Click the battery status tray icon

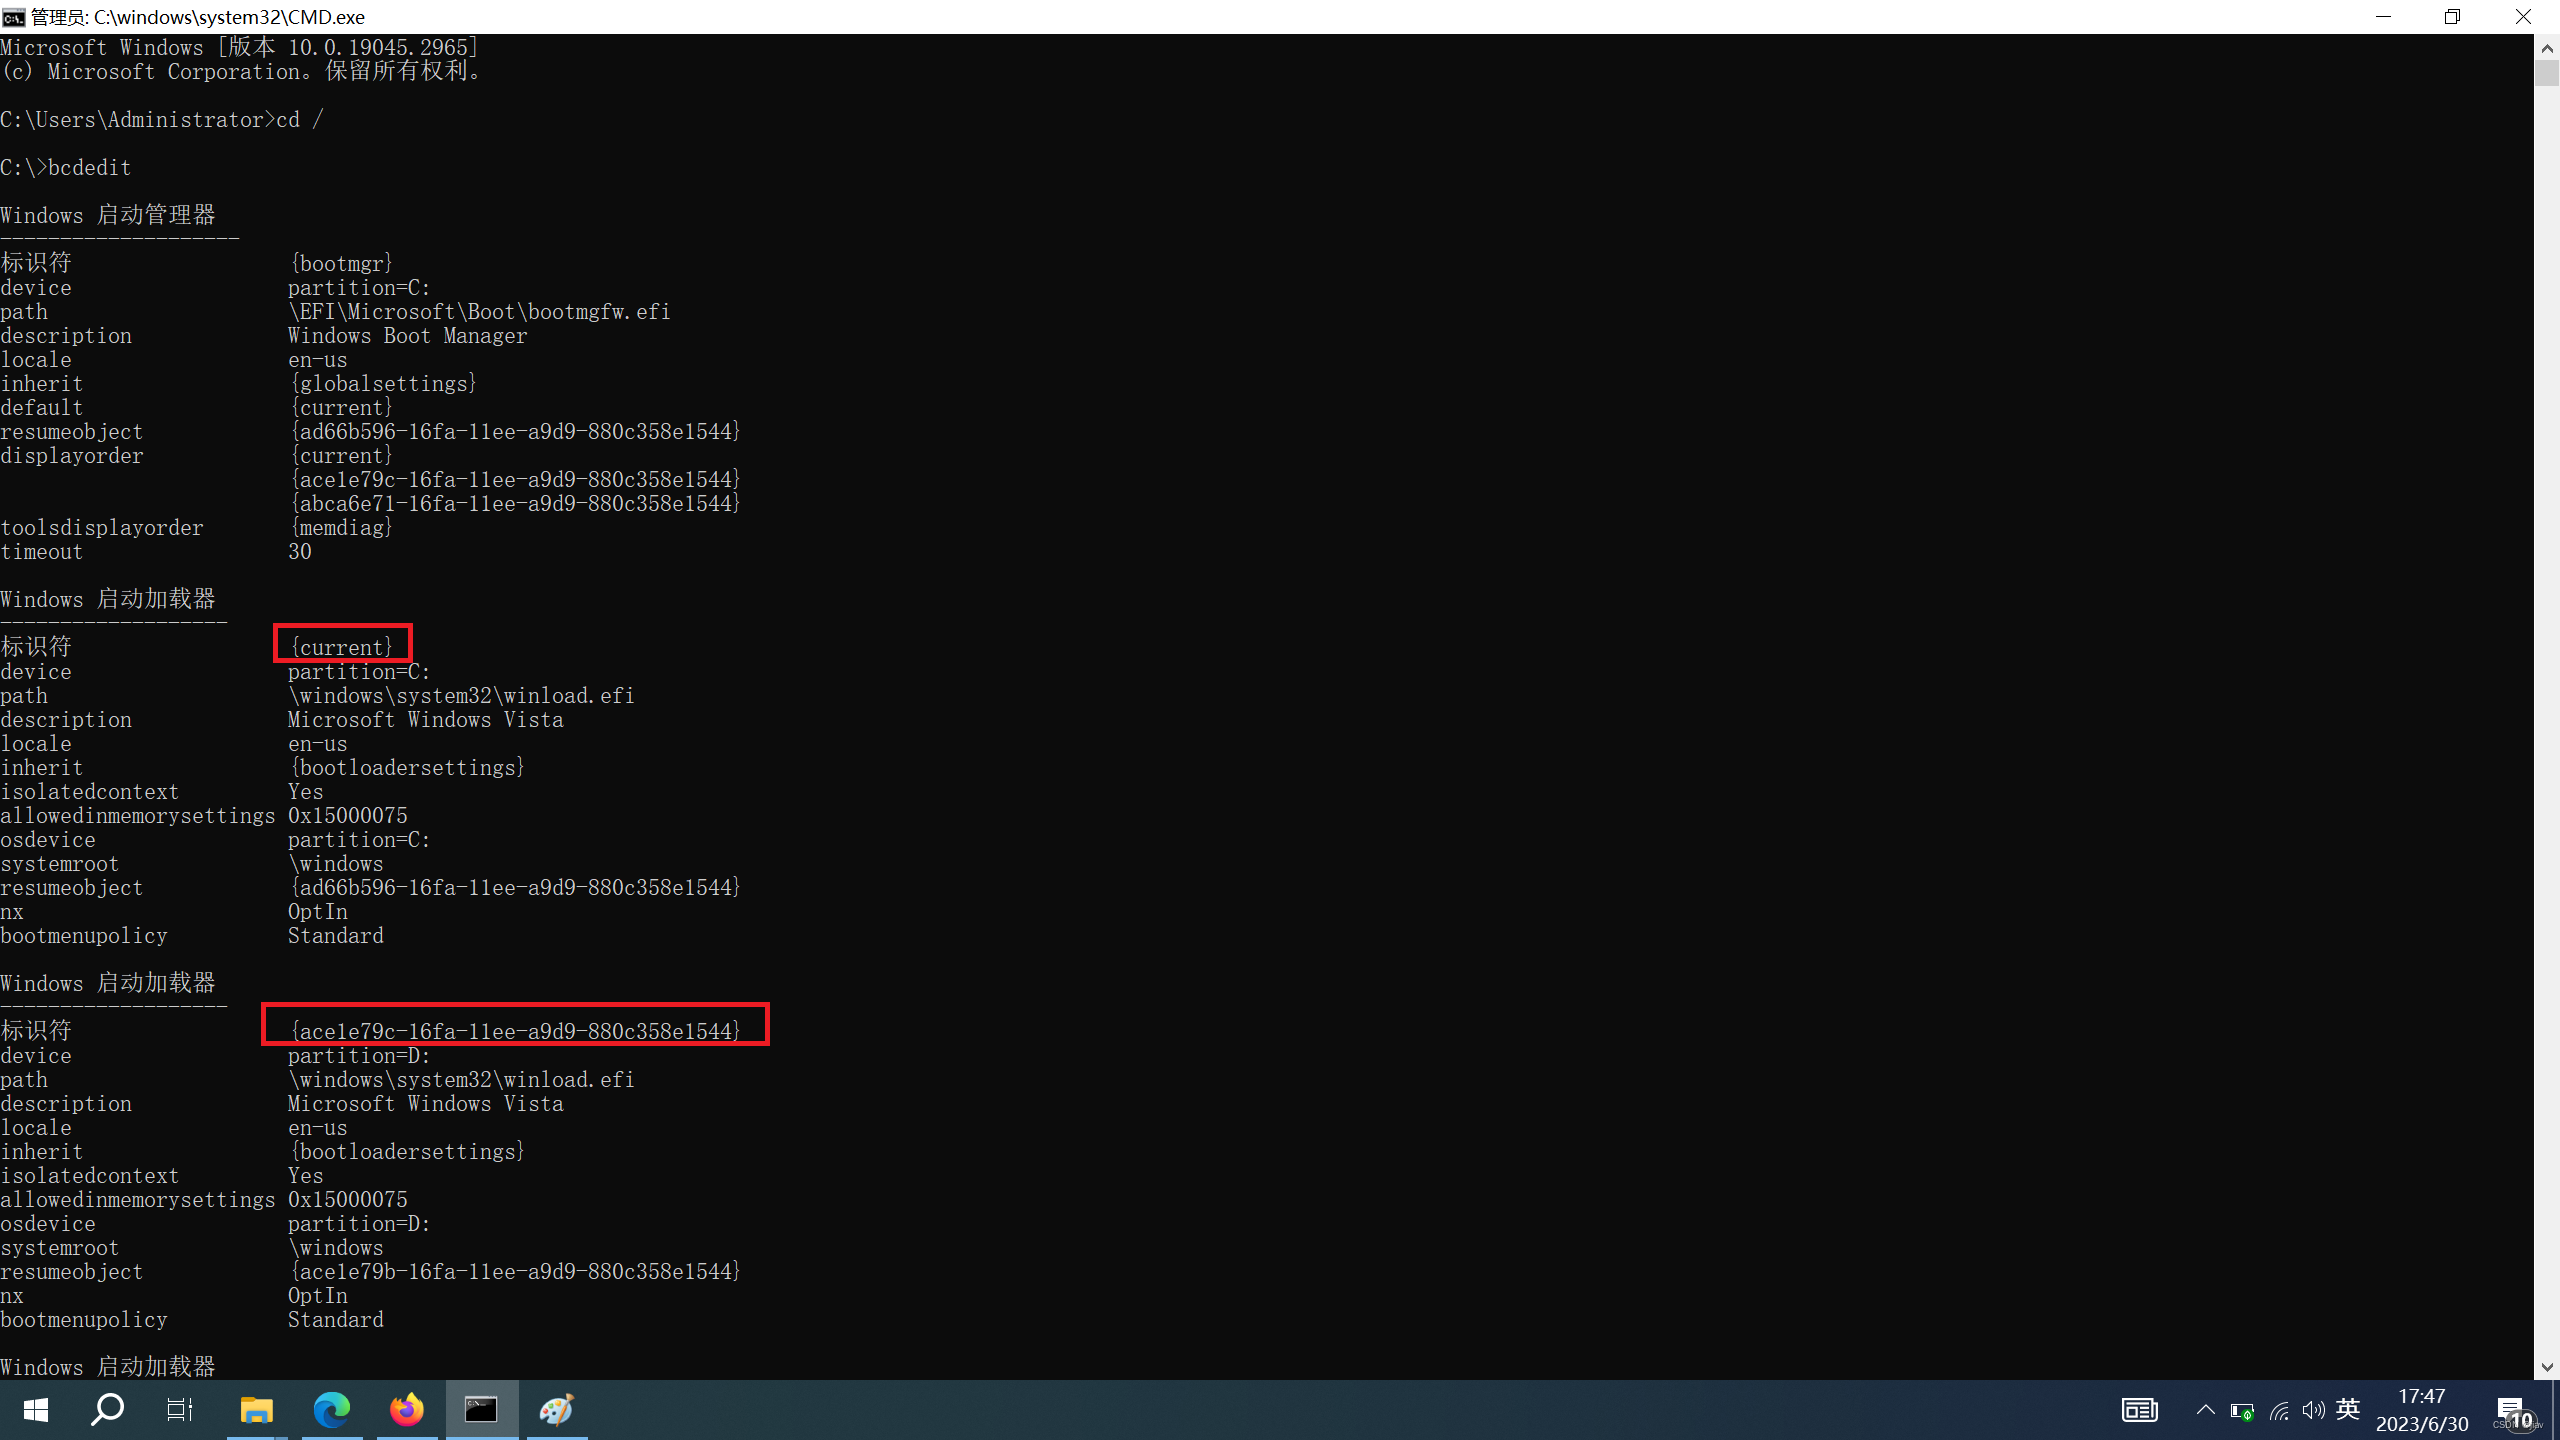[2242, 1411]
